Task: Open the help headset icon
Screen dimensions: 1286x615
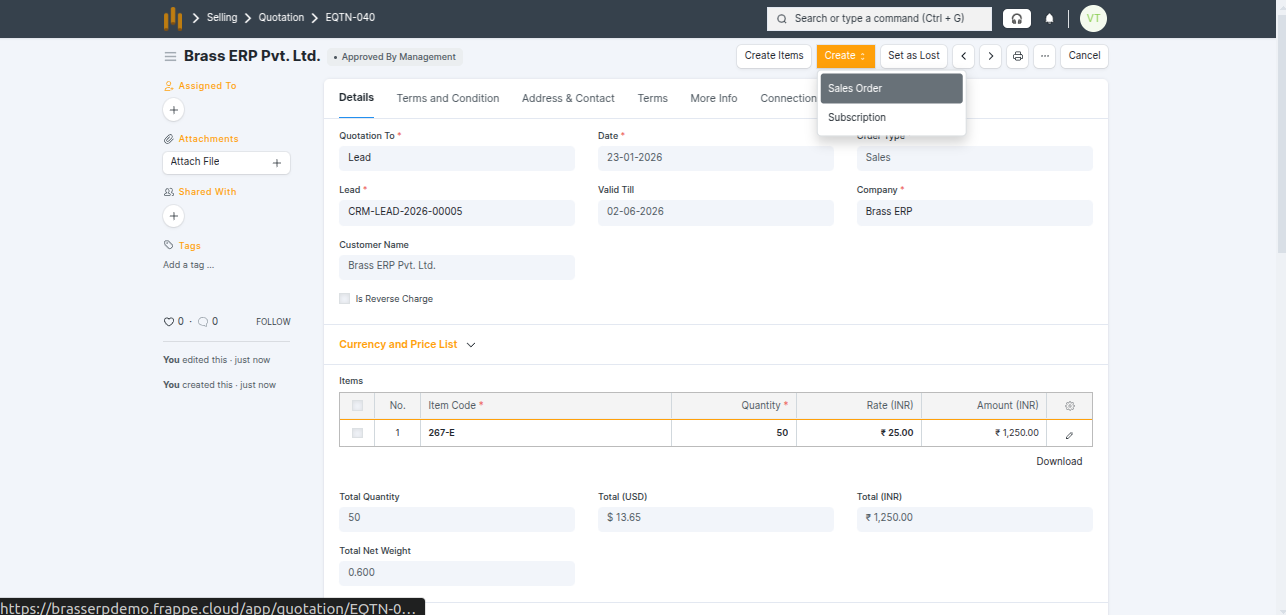Action: (x=1016, y=19)
